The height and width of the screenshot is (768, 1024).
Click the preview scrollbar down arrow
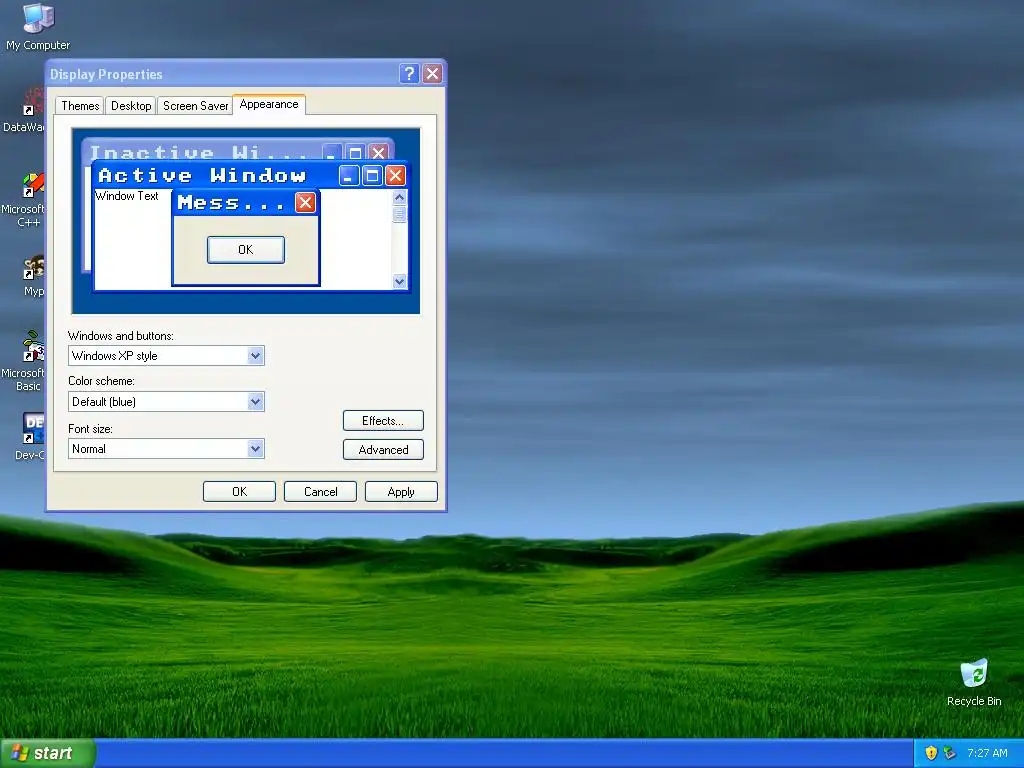[400, 281]
